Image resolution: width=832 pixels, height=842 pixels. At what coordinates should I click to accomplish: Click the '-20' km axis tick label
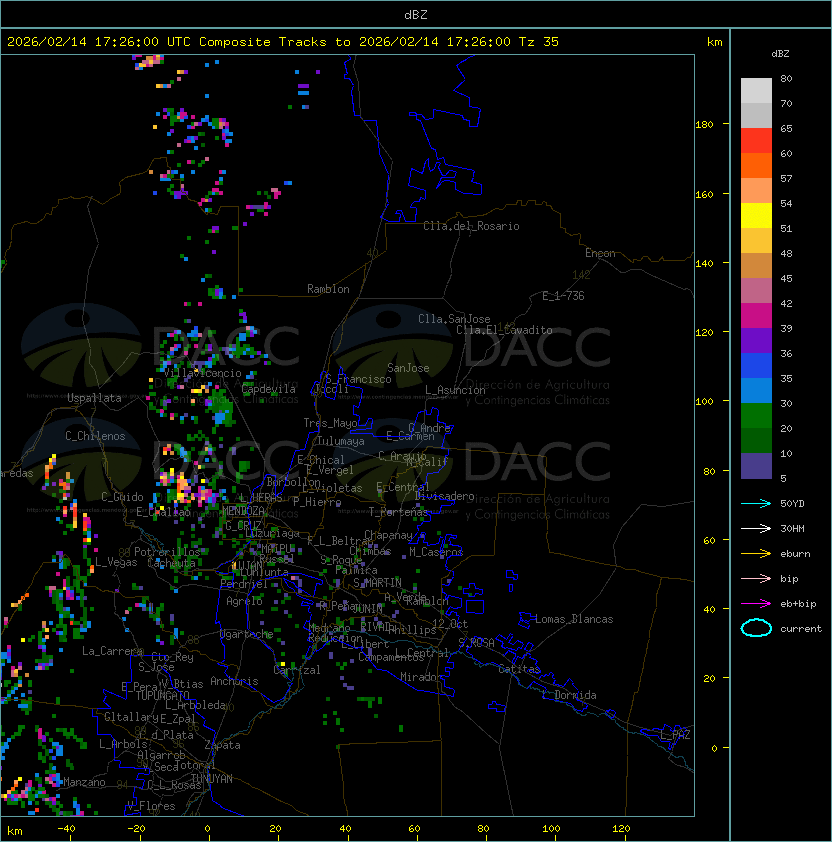click(x=136, y=829)
